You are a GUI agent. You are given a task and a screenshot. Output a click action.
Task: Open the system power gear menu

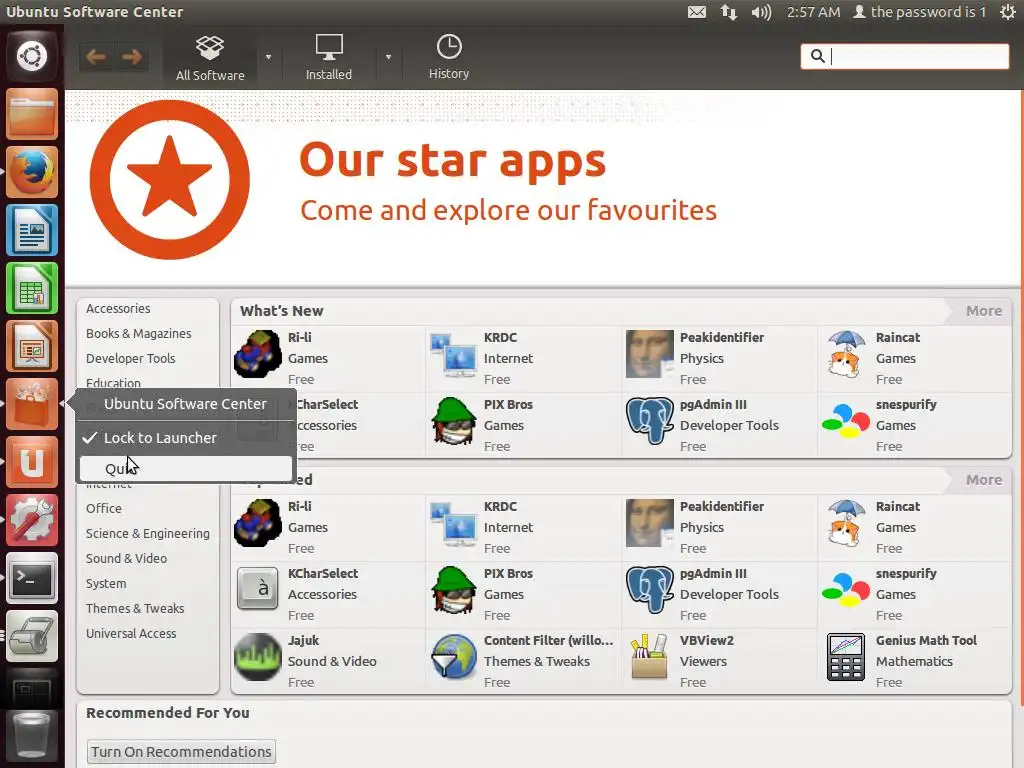(1008, 12)
